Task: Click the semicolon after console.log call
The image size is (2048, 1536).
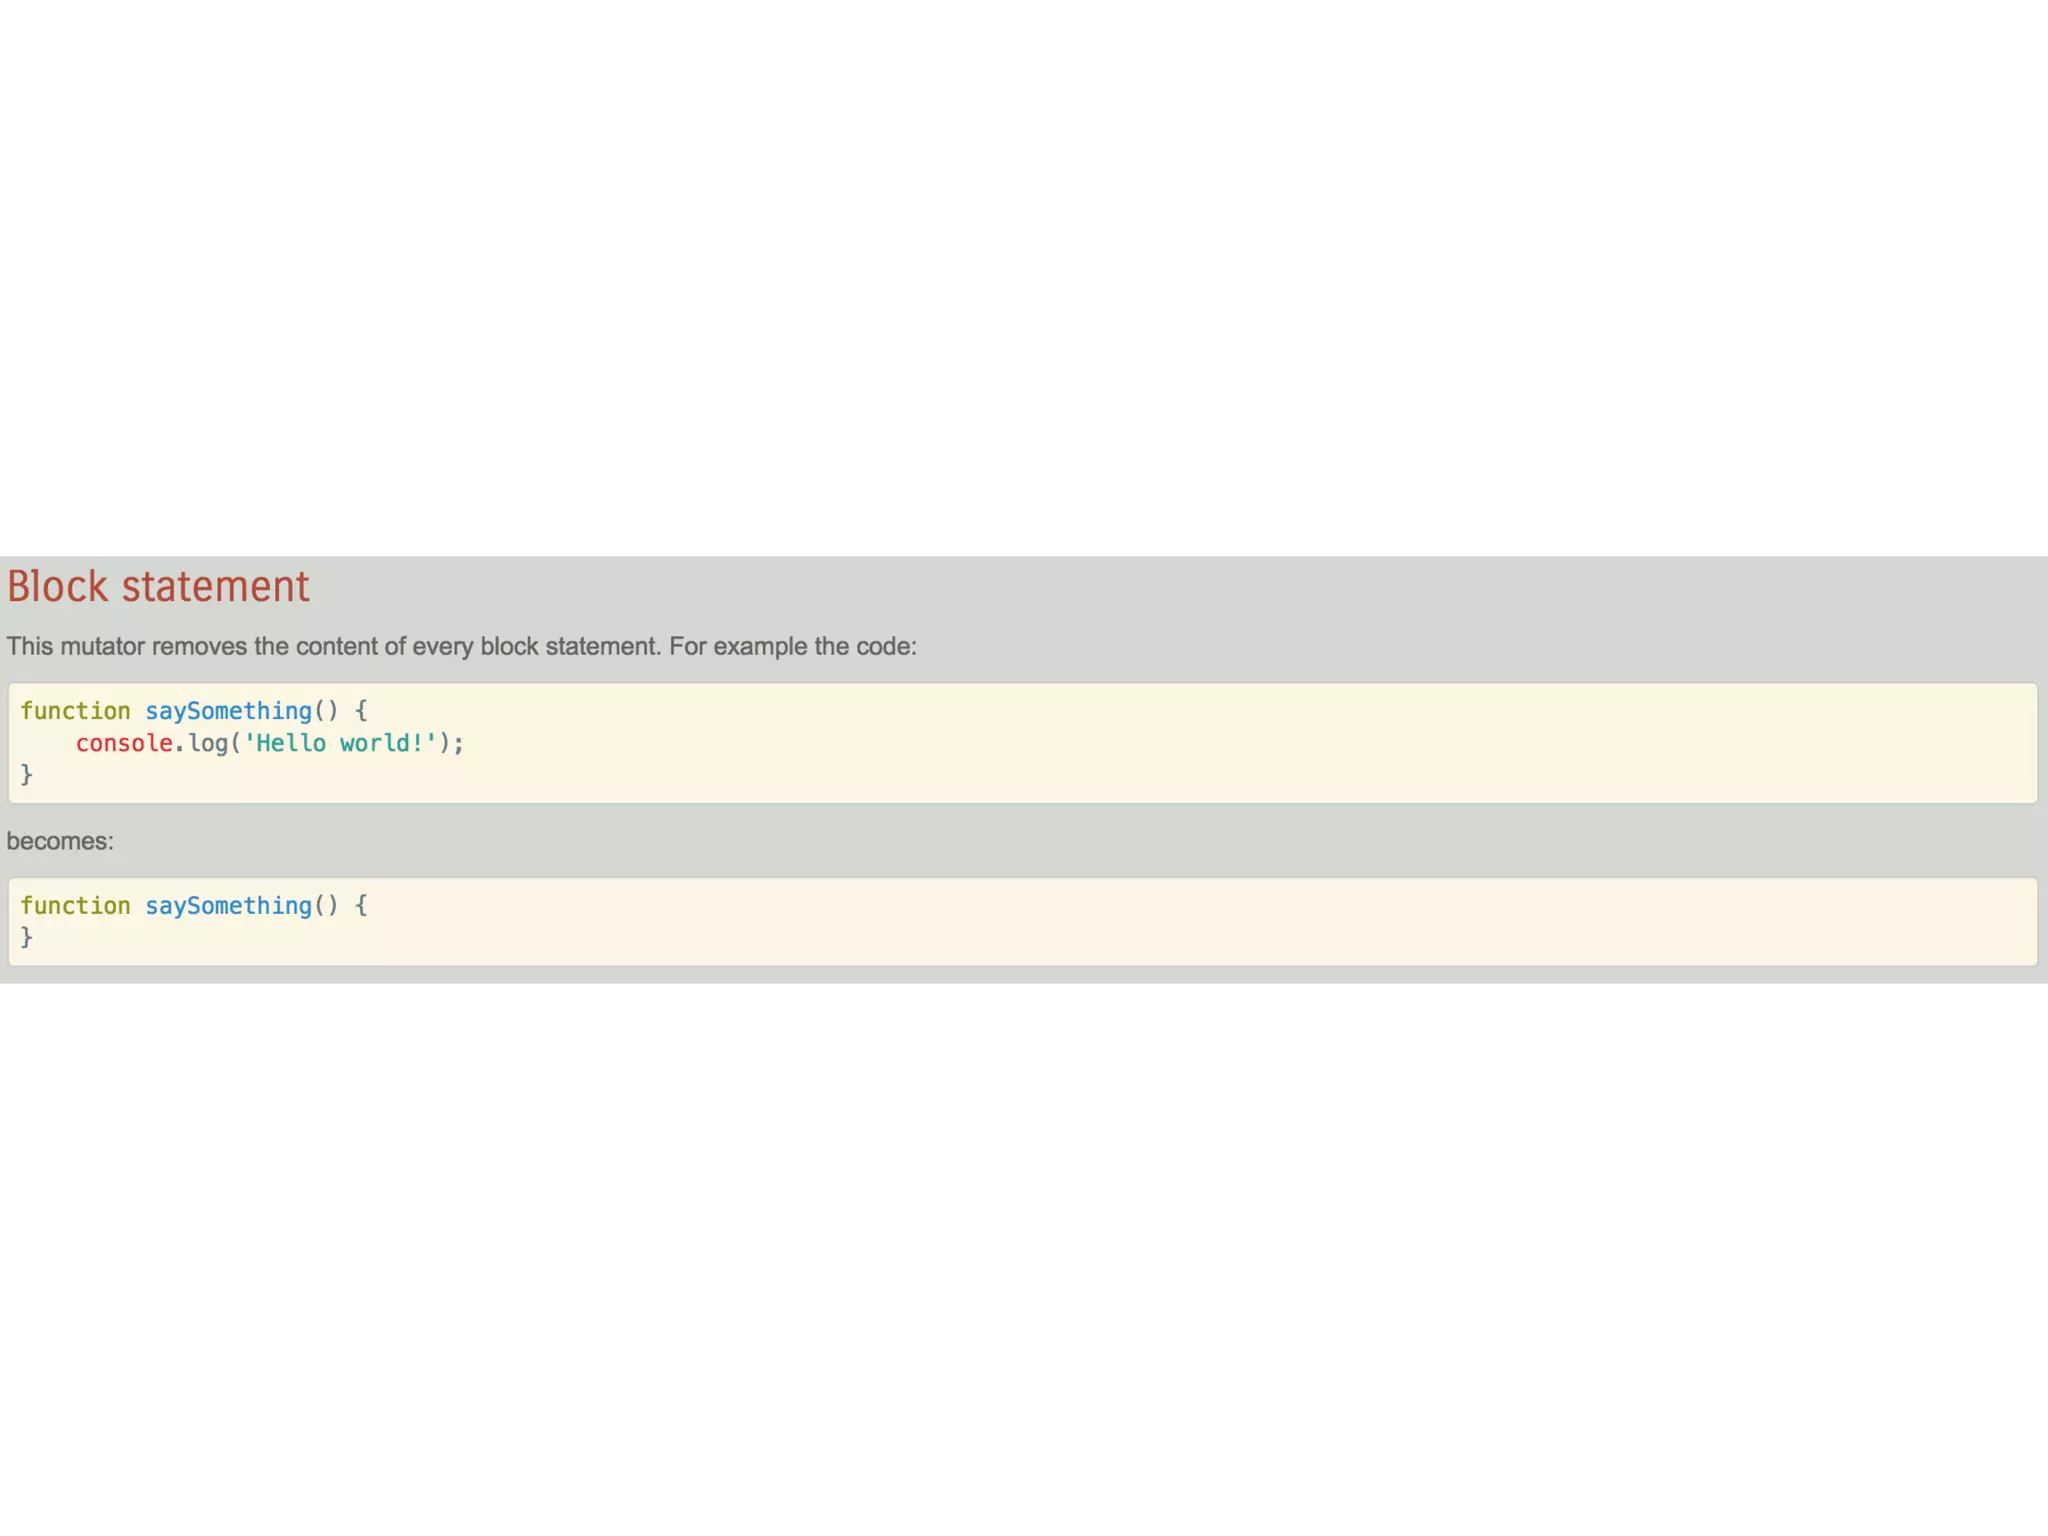Action: coord(459,743)
